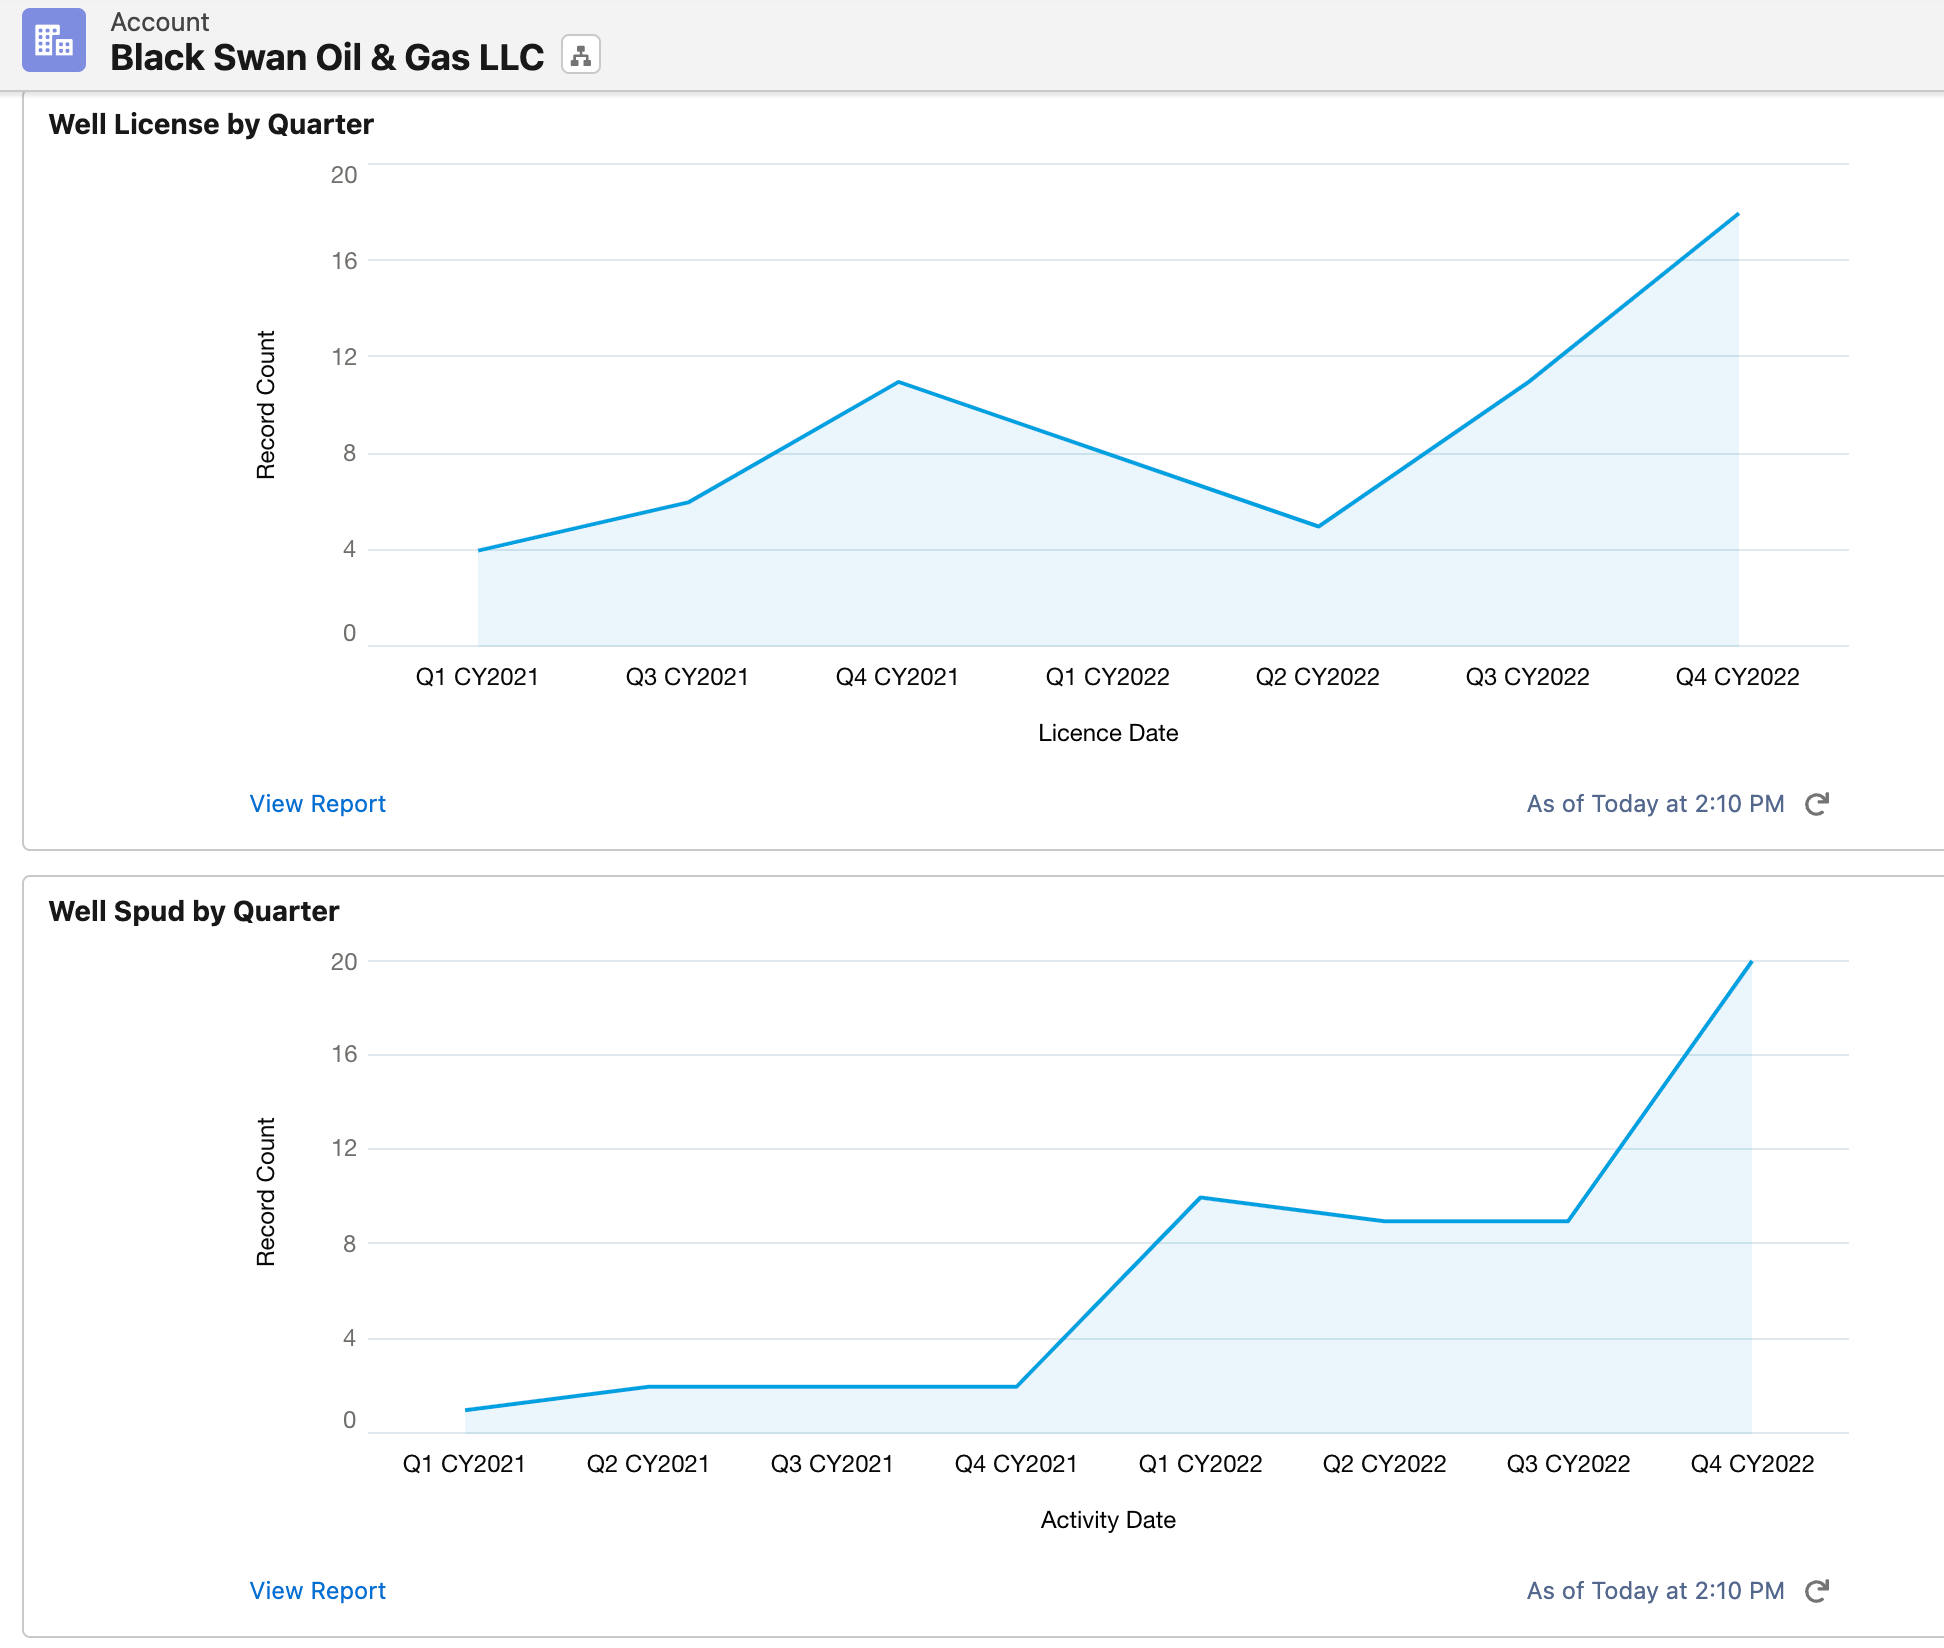The image size is (1944, 1648).
Task: Select Q2 CY2021 label in Spud chart
Action: [x=648, y=1464]
